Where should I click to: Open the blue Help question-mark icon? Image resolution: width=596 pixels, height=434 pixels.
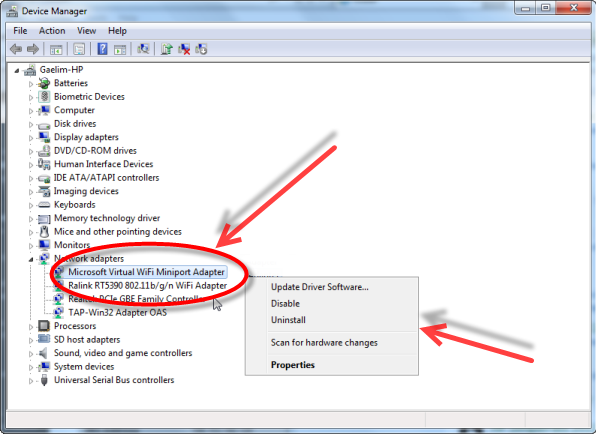[102, 49]
